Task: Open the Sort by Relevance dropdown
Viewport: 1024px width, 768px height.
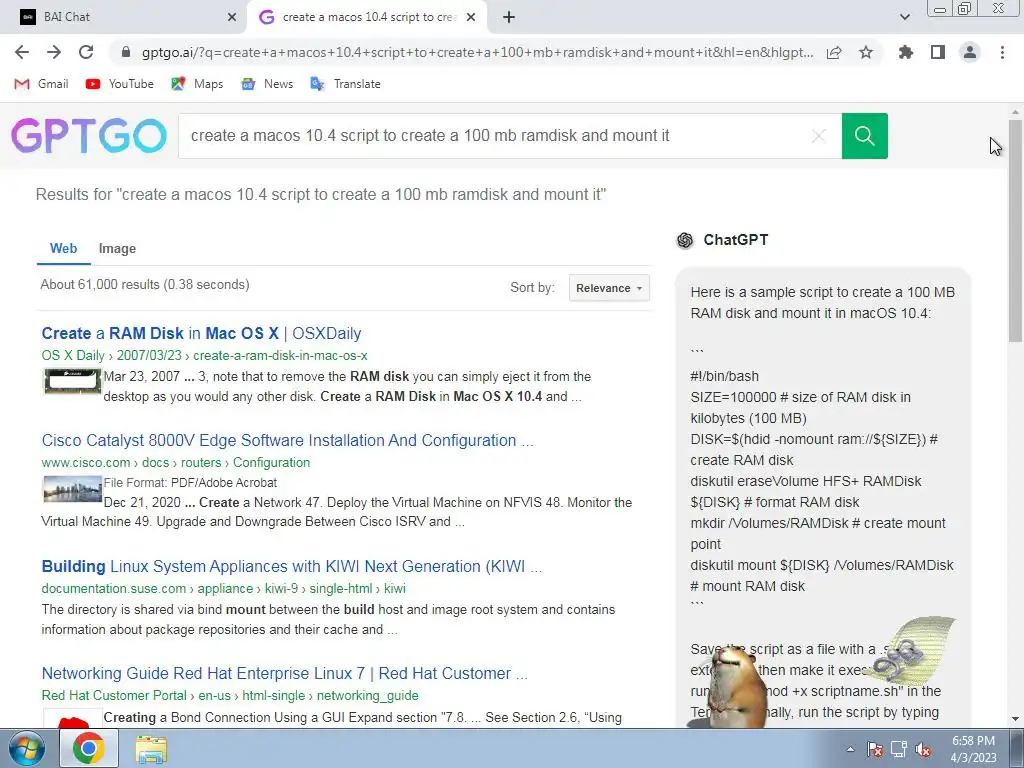Action: [x=609, y=288]
